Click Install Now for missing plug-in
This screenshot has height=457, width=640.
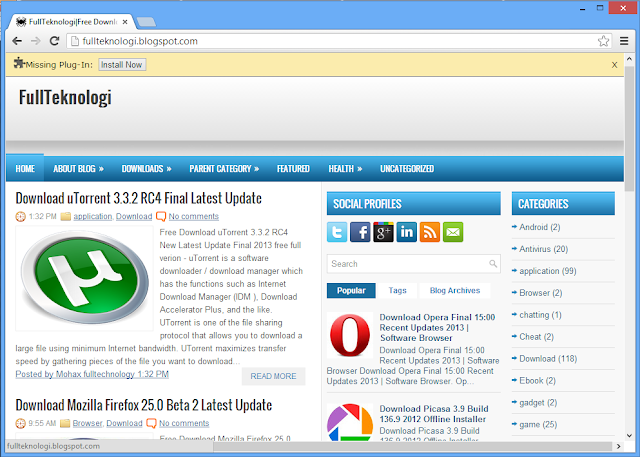122,64
